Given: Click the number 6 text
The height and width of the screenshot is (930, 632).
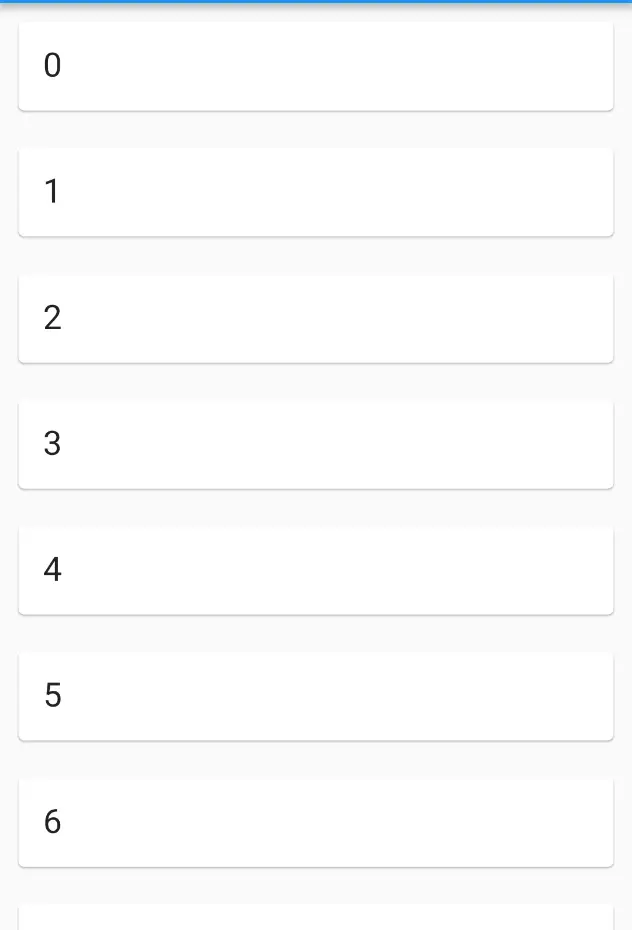Looking at the screenshot, I should [x=52, y=821].
